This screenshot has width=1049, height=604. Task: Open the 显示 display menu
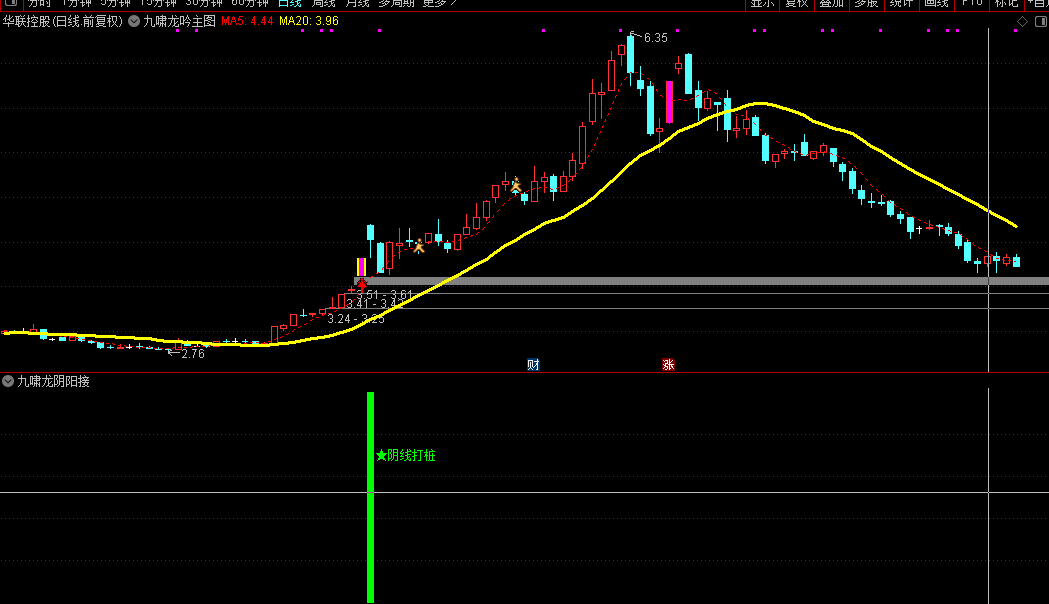click(762, 3)
